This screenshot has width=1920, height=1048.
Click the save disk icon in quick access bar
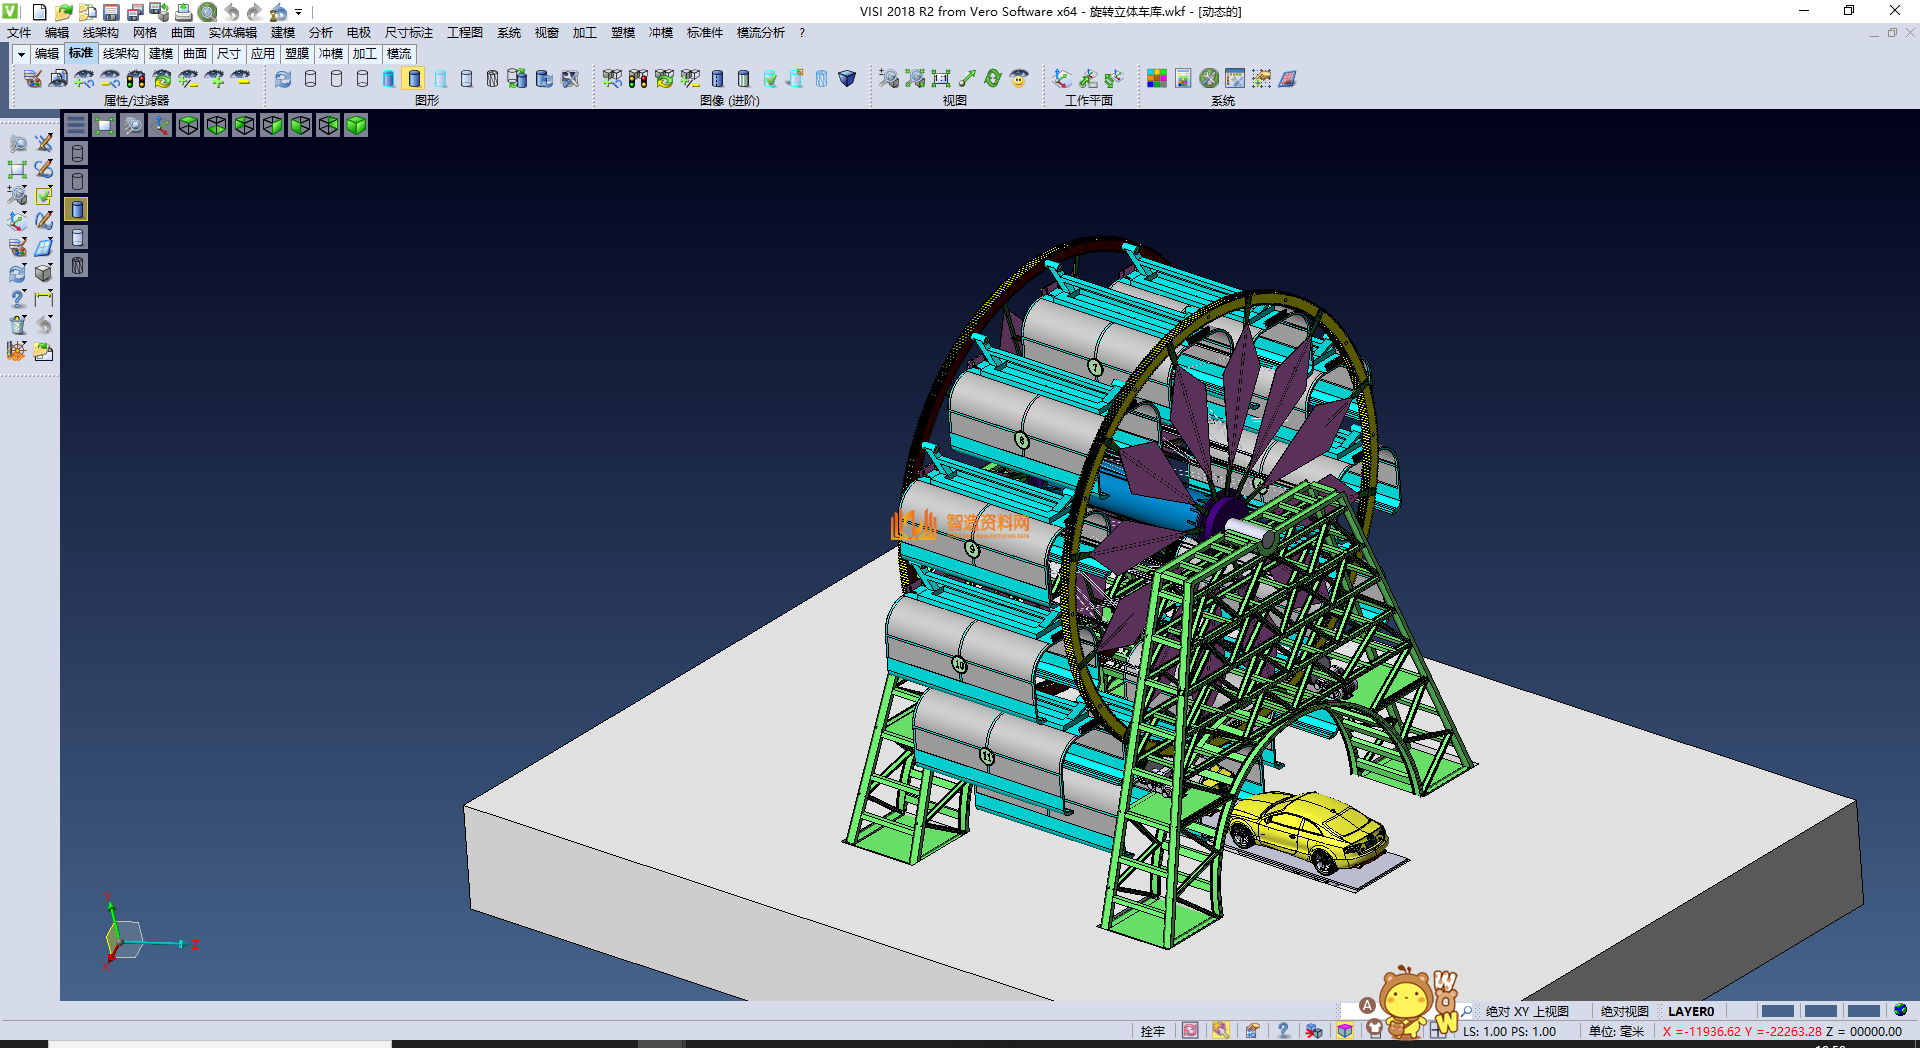pos(111,12)
